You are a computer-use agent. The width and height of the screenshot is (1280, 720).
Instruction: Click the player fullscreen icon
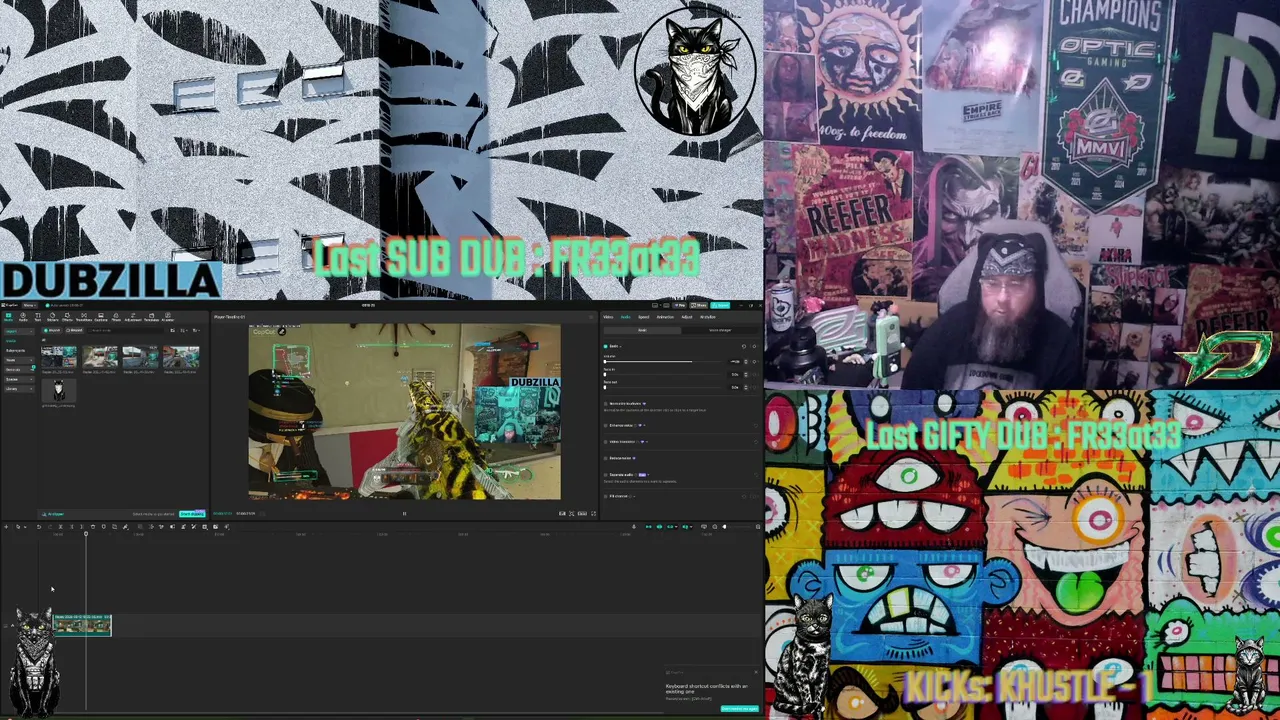click(593, 514)
